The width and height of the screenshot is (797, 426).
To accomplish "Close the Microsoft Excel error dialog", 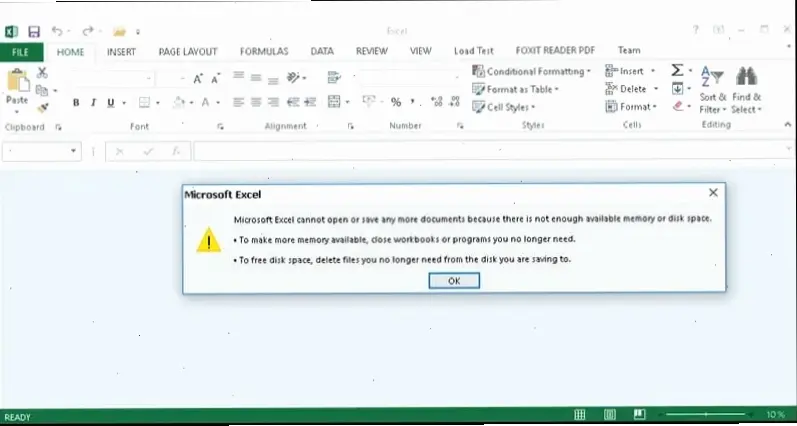I will (x=713, y=193).
